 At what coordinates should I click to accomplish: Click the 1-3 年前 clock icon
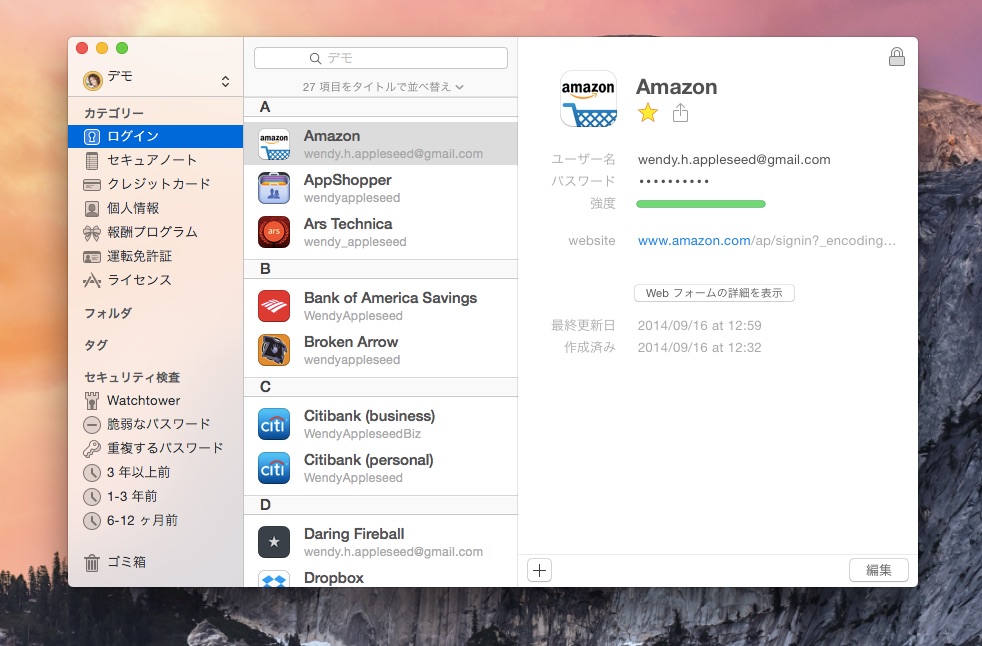point(92,497)
